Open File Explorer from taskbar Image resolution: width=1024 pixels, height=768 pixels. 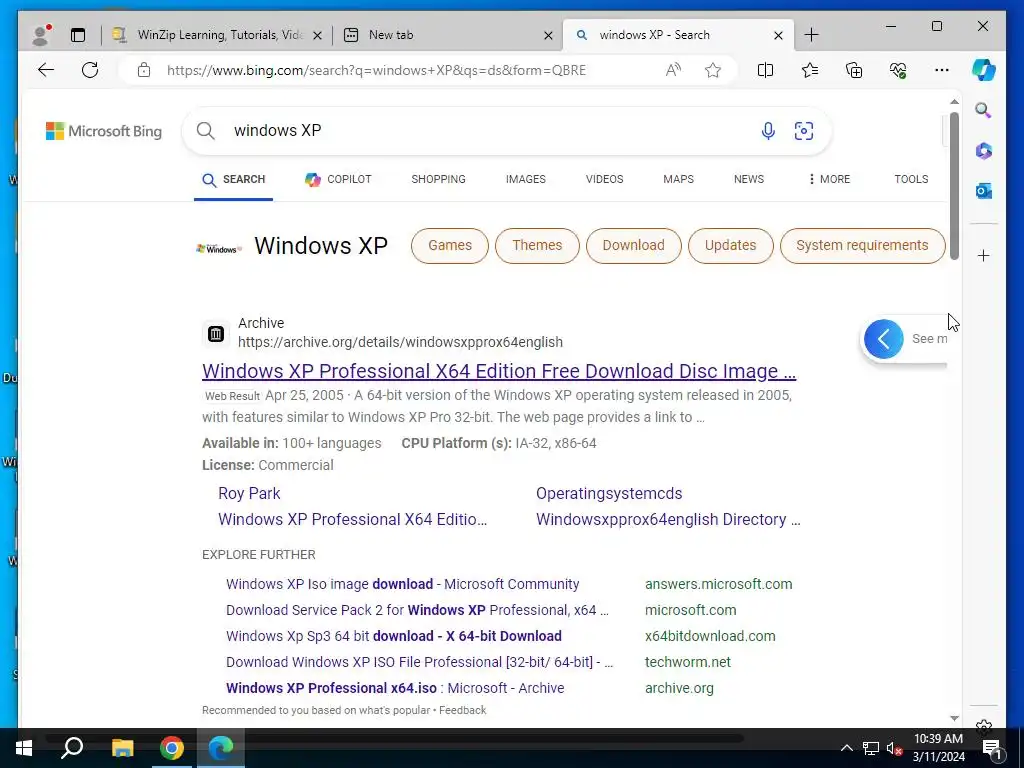(122, 748)
